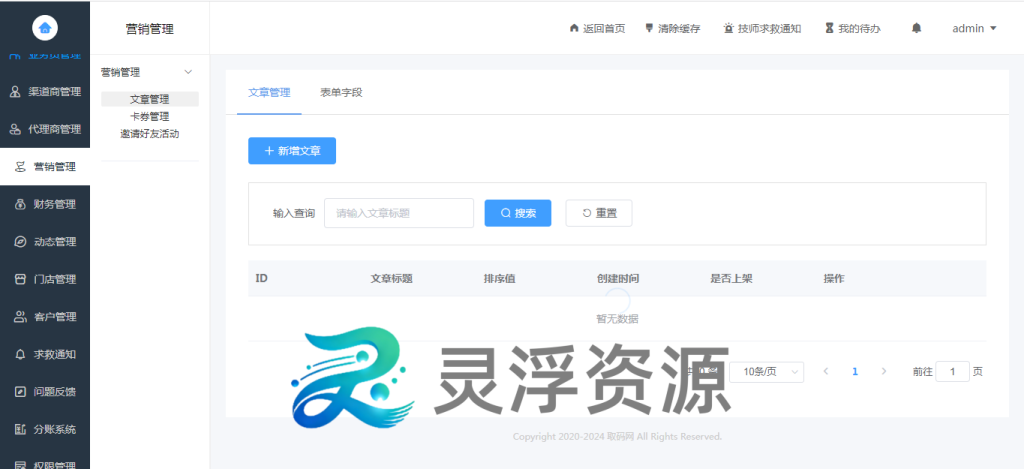Click the alarm icon beside 技师求救通知

pos(729,28)
